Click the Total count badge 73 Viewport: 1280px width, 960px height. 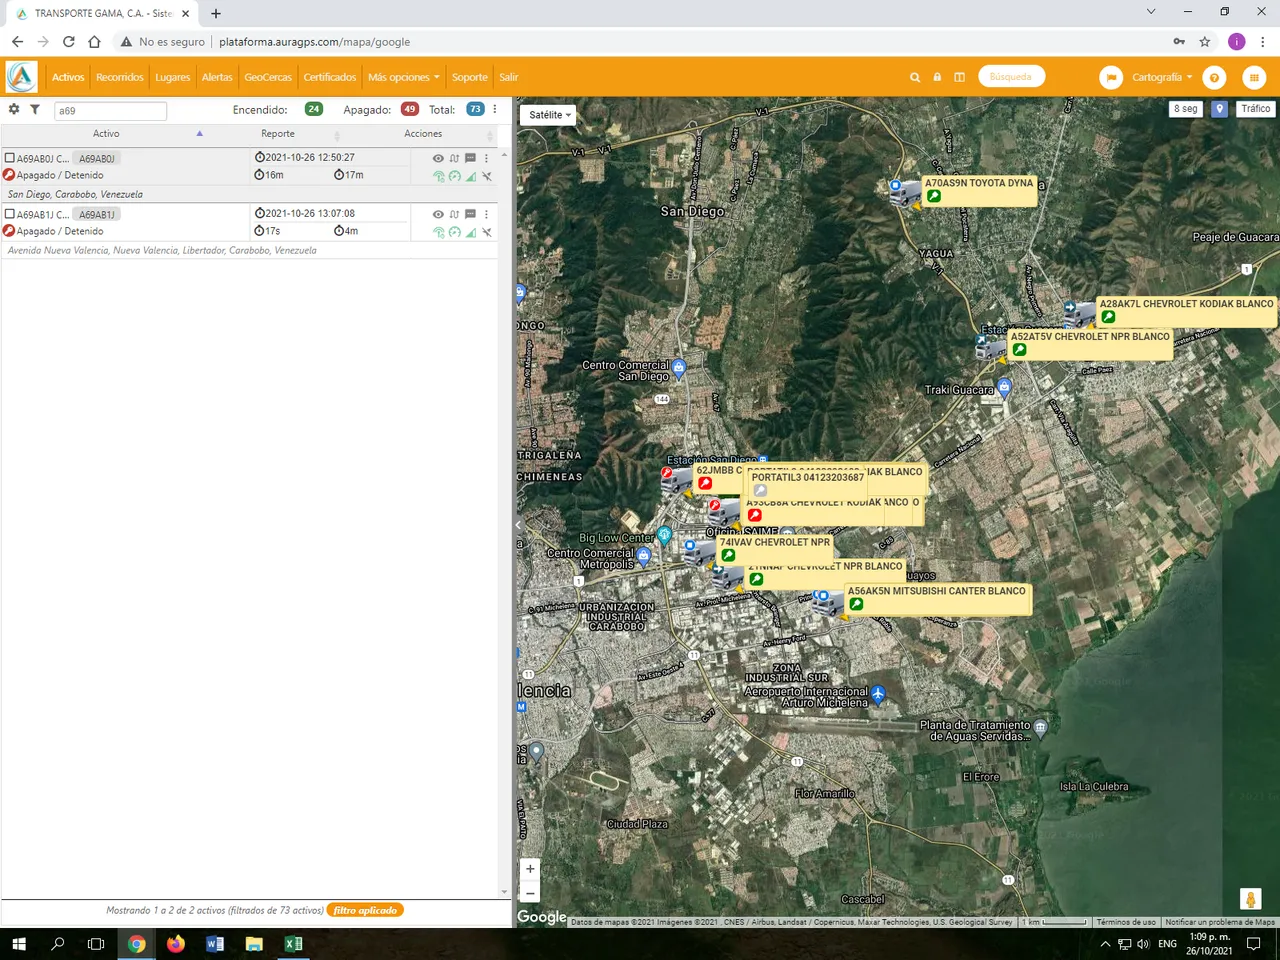pyautogui.click(x=475, y=109)
